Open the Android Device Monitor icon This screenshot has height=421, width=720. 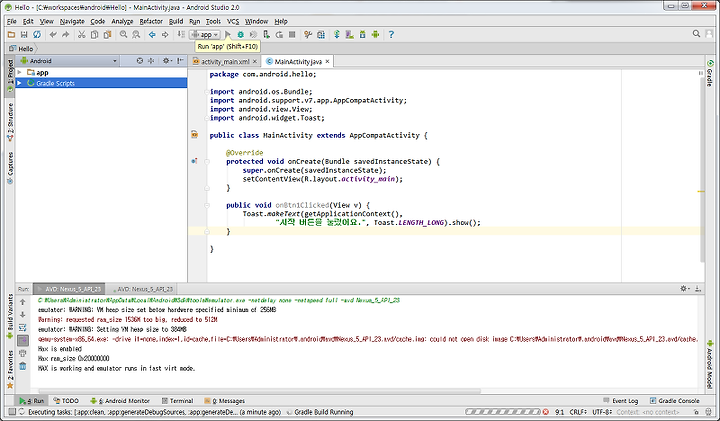click(375, 34)
